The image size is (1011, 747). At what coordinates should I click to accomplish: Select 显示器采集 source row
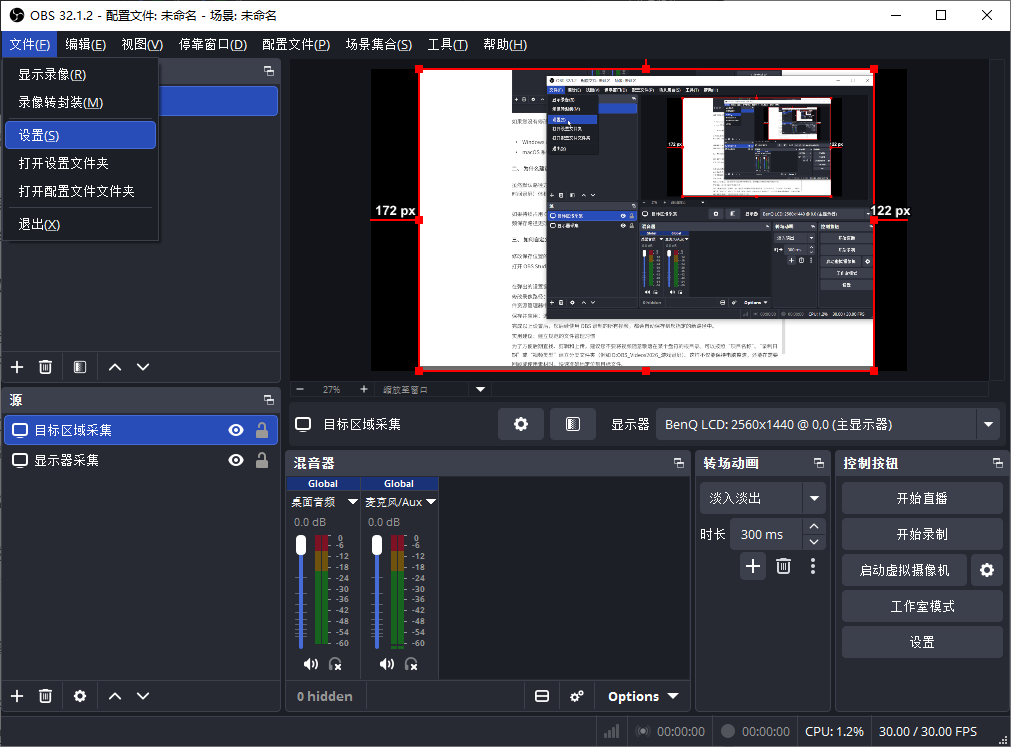[x=141, y=460]
